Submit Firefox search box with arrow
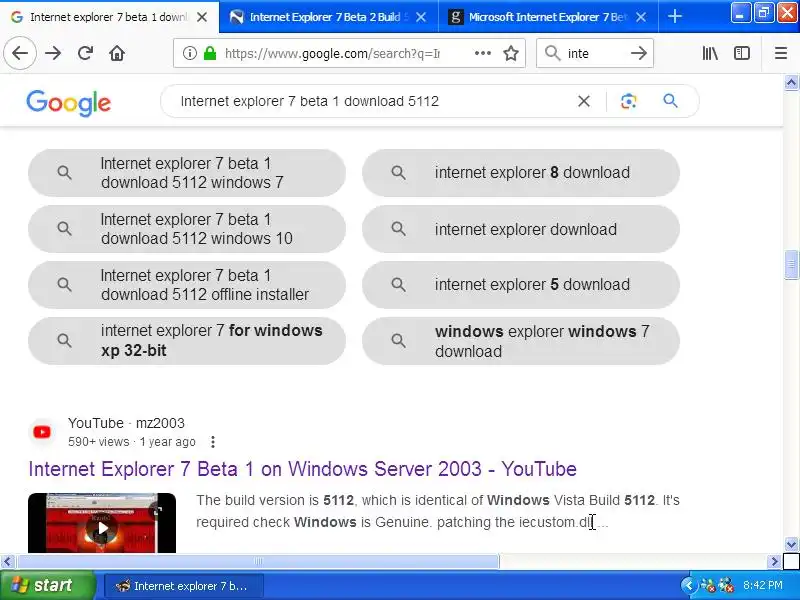The width and height of the screenshot is (800, 600). coord(639,53)
